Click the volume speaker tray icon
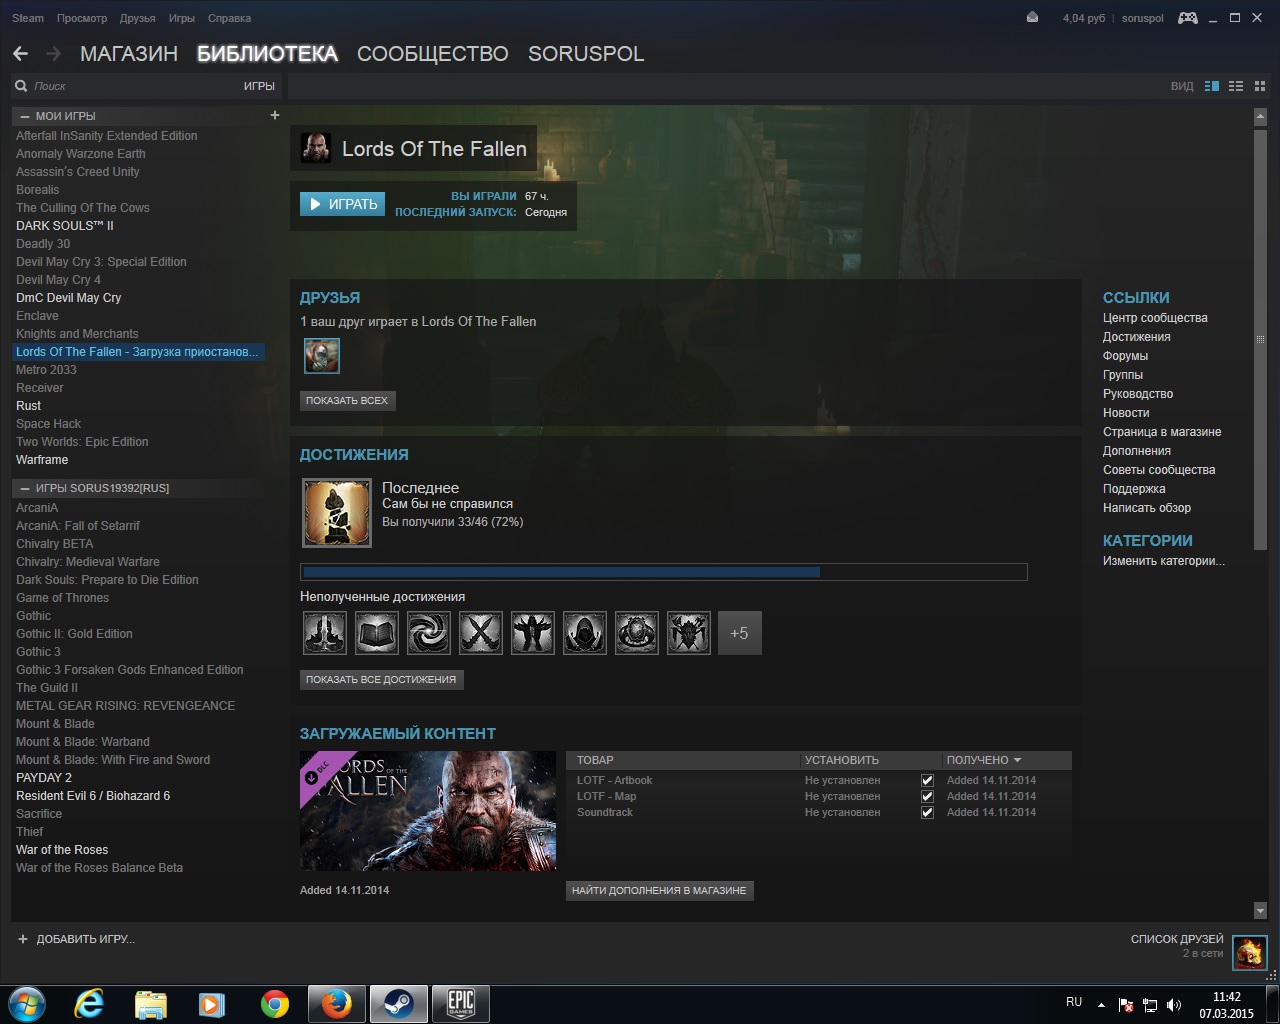 (1174, 1004)
